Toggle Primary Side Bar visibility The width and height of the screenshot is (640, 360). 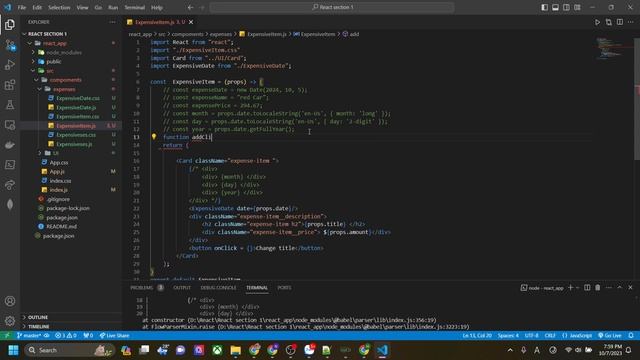[544, 7]
